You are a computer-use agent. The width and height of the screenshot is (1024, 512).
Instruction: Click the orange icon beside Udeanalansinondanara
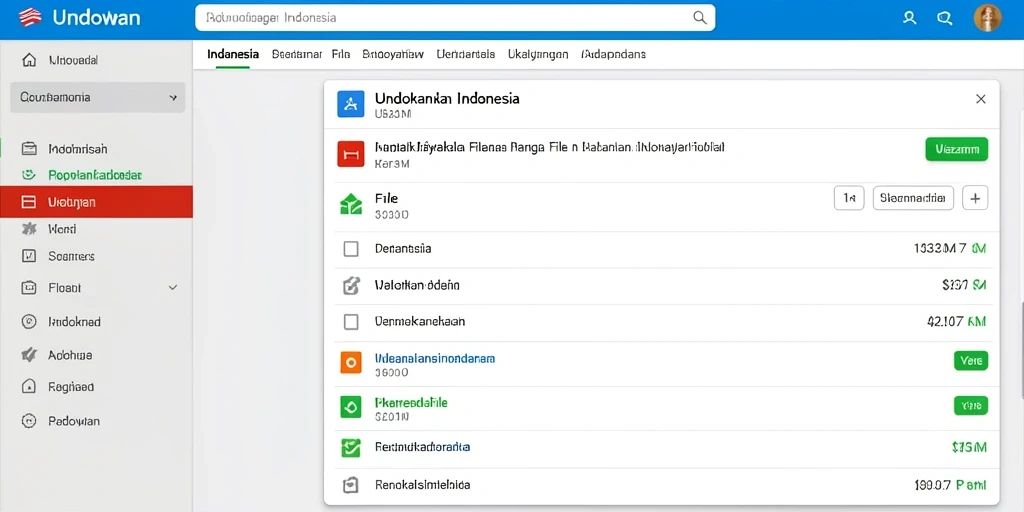point(351,362)
